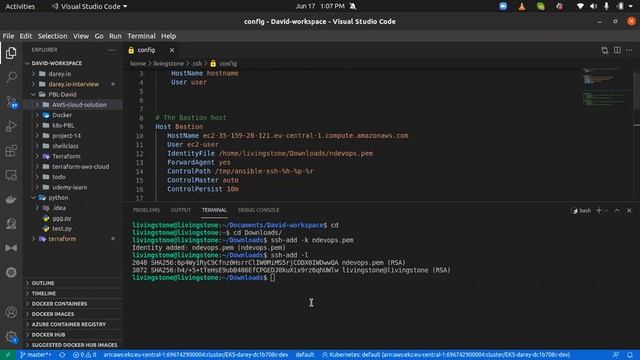The width and height of the screenshot is (640, 360).
Task: Click the explorer more actions ellipsis
Action: point(112,50)
